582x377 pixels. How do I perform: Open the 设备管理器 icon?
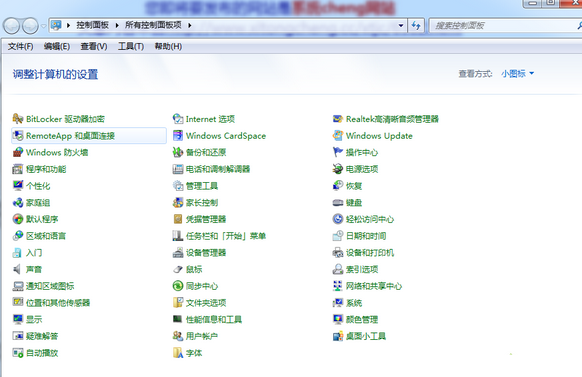tap(178, 252)
